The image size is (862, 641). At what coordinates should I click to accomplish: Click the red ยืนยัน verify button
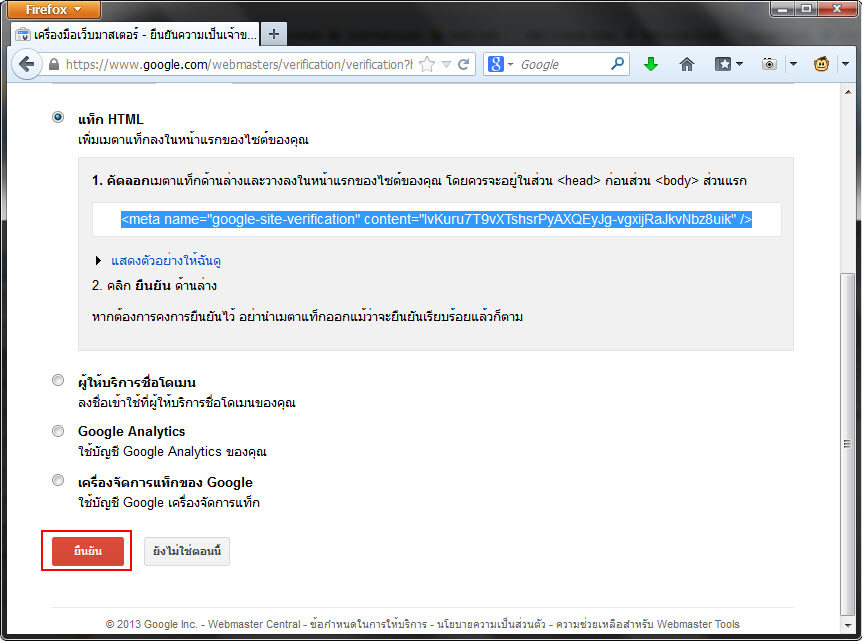pyautogui.click(x=88, y=551)
